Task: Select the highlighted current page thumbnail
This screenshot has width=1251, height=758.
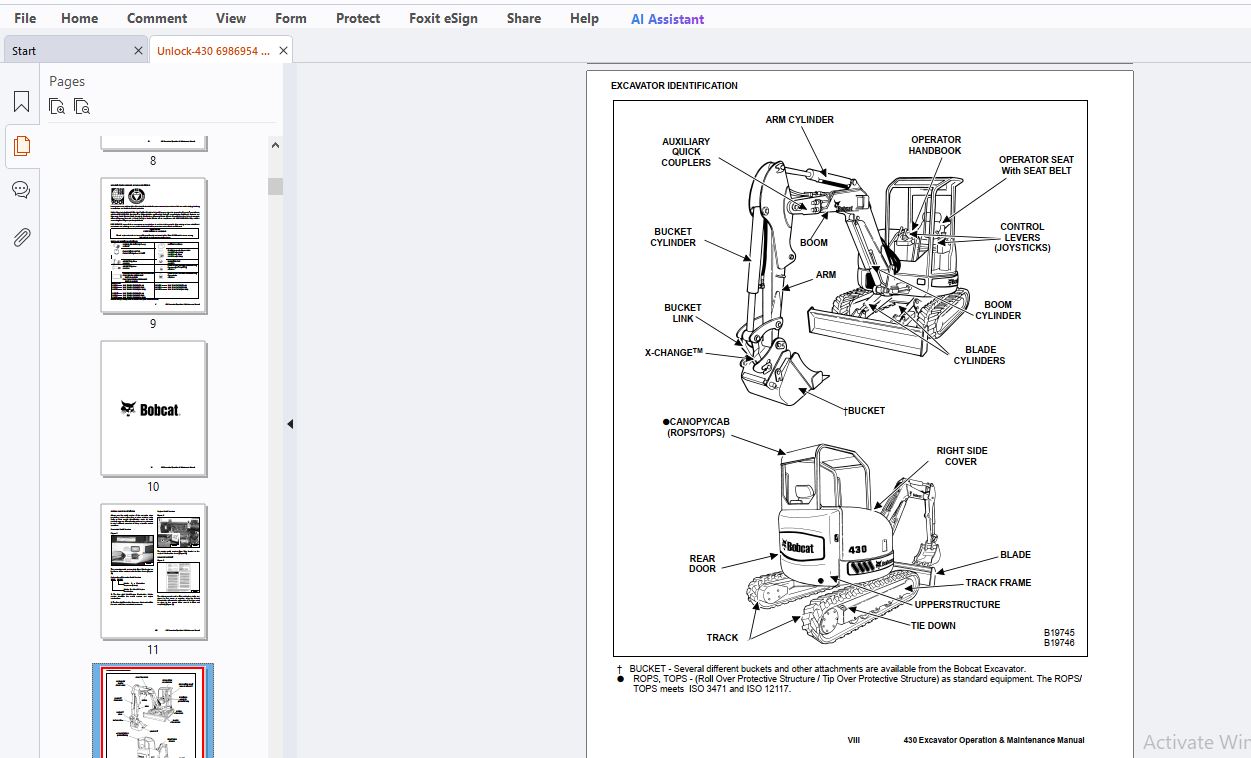Action: click(x=153, y=711)
